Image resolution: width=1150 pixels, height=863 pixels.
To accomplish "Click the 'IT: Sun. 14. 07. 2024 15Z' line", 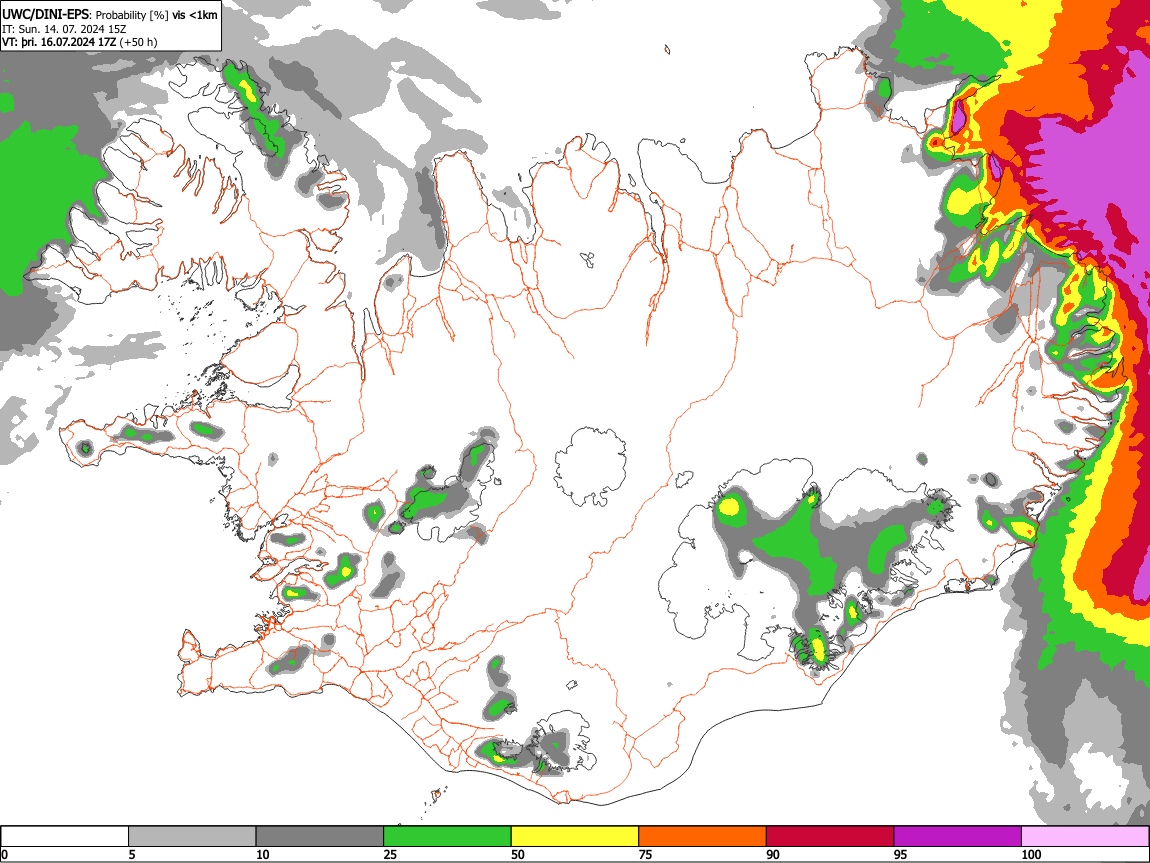I will [64, 29].
